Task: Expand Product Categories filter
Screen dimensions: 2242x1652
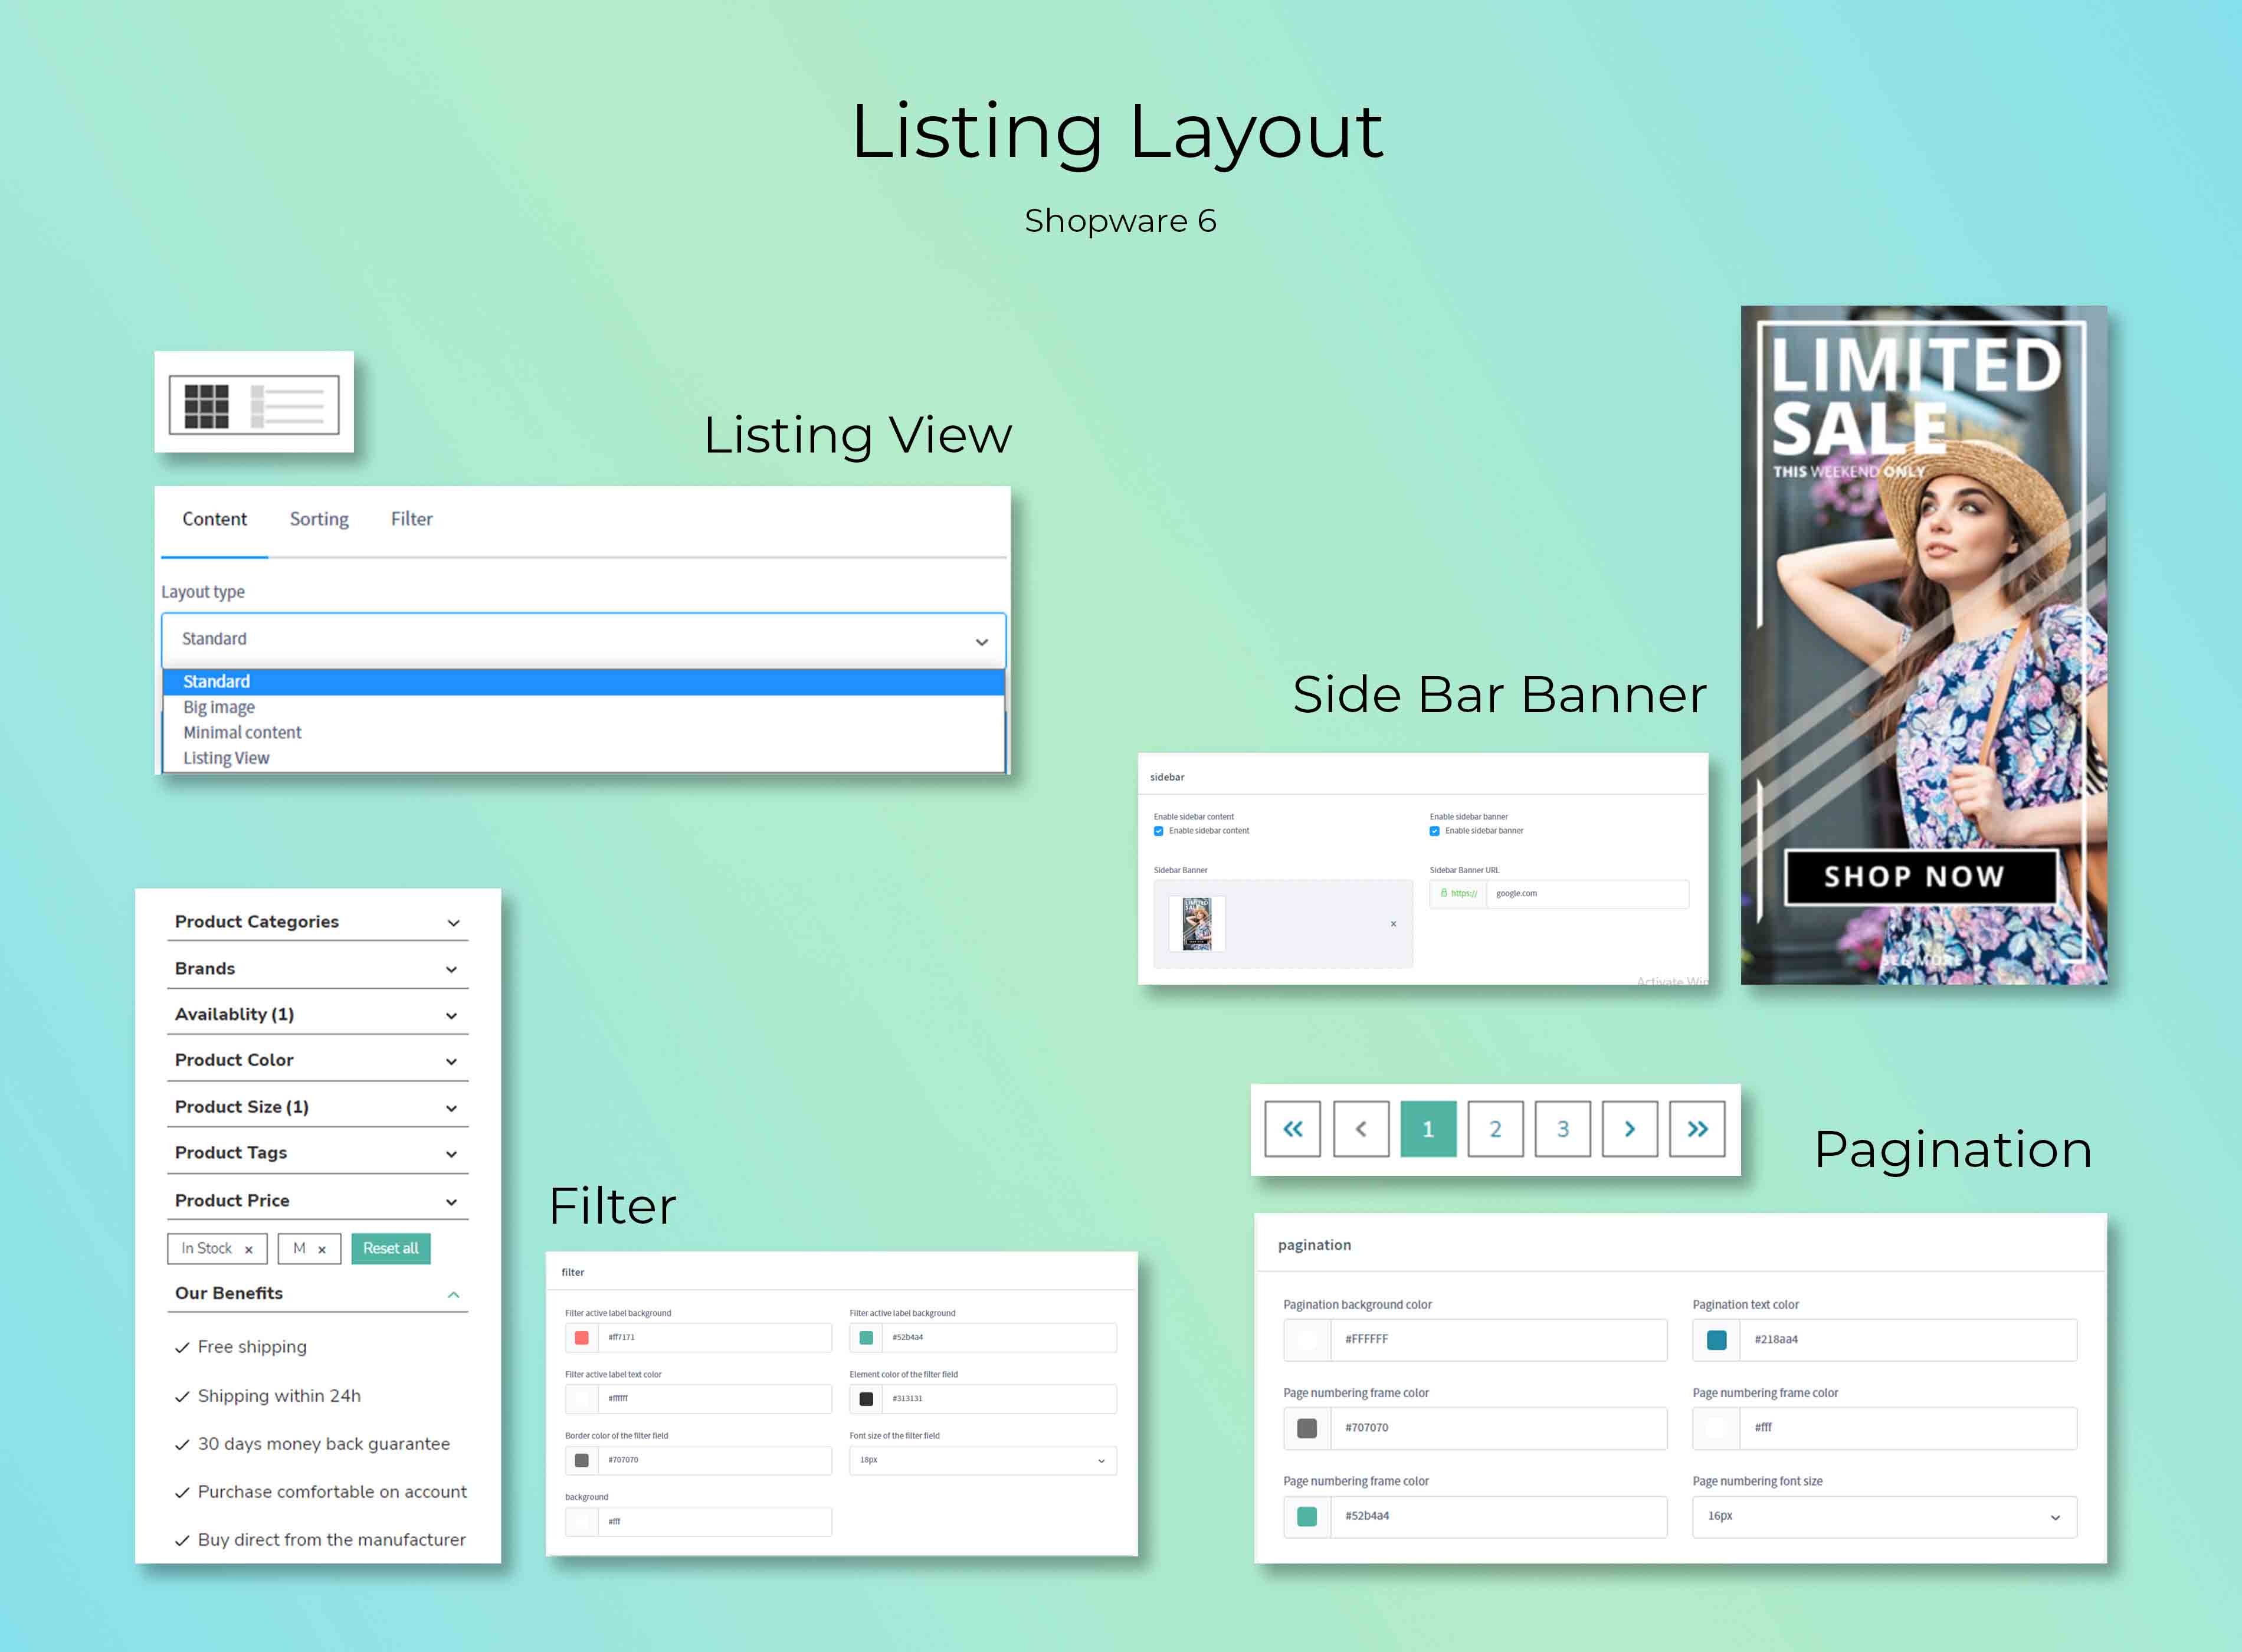Action: [318, 922]
